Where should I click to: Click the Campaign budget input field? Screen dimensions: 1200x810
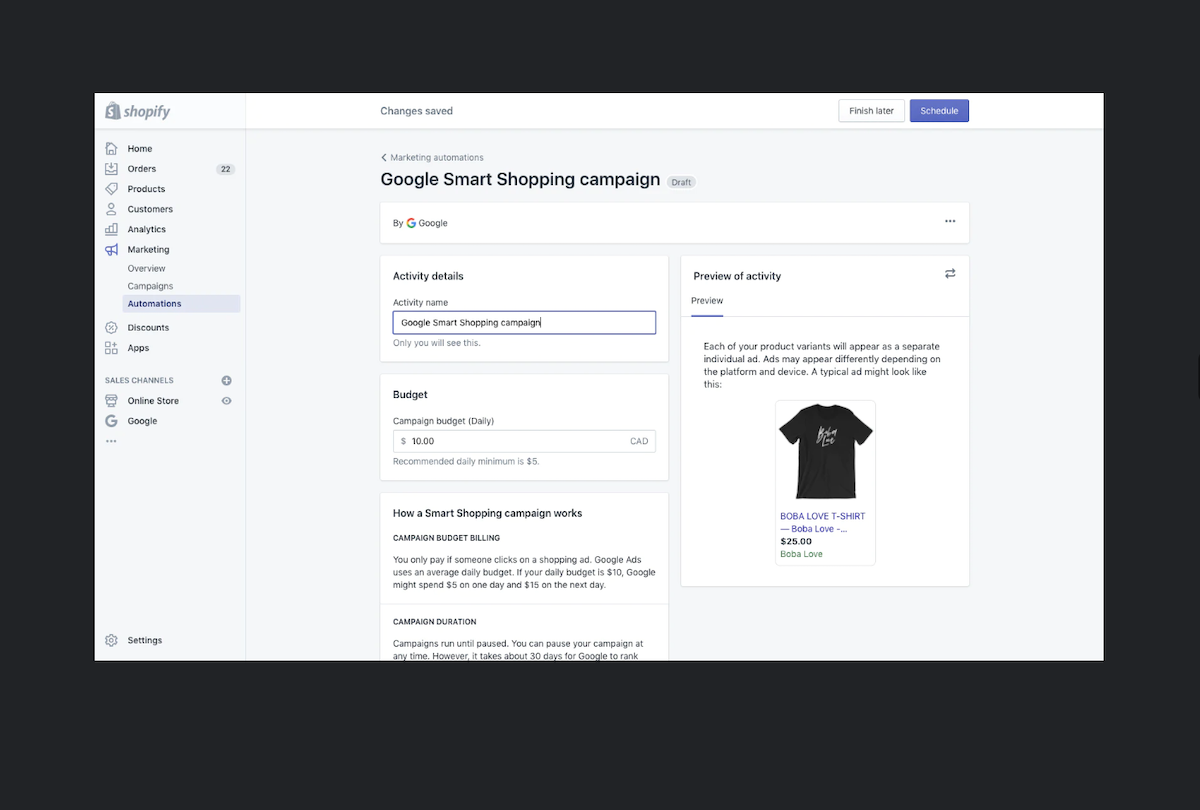(524, 441)
